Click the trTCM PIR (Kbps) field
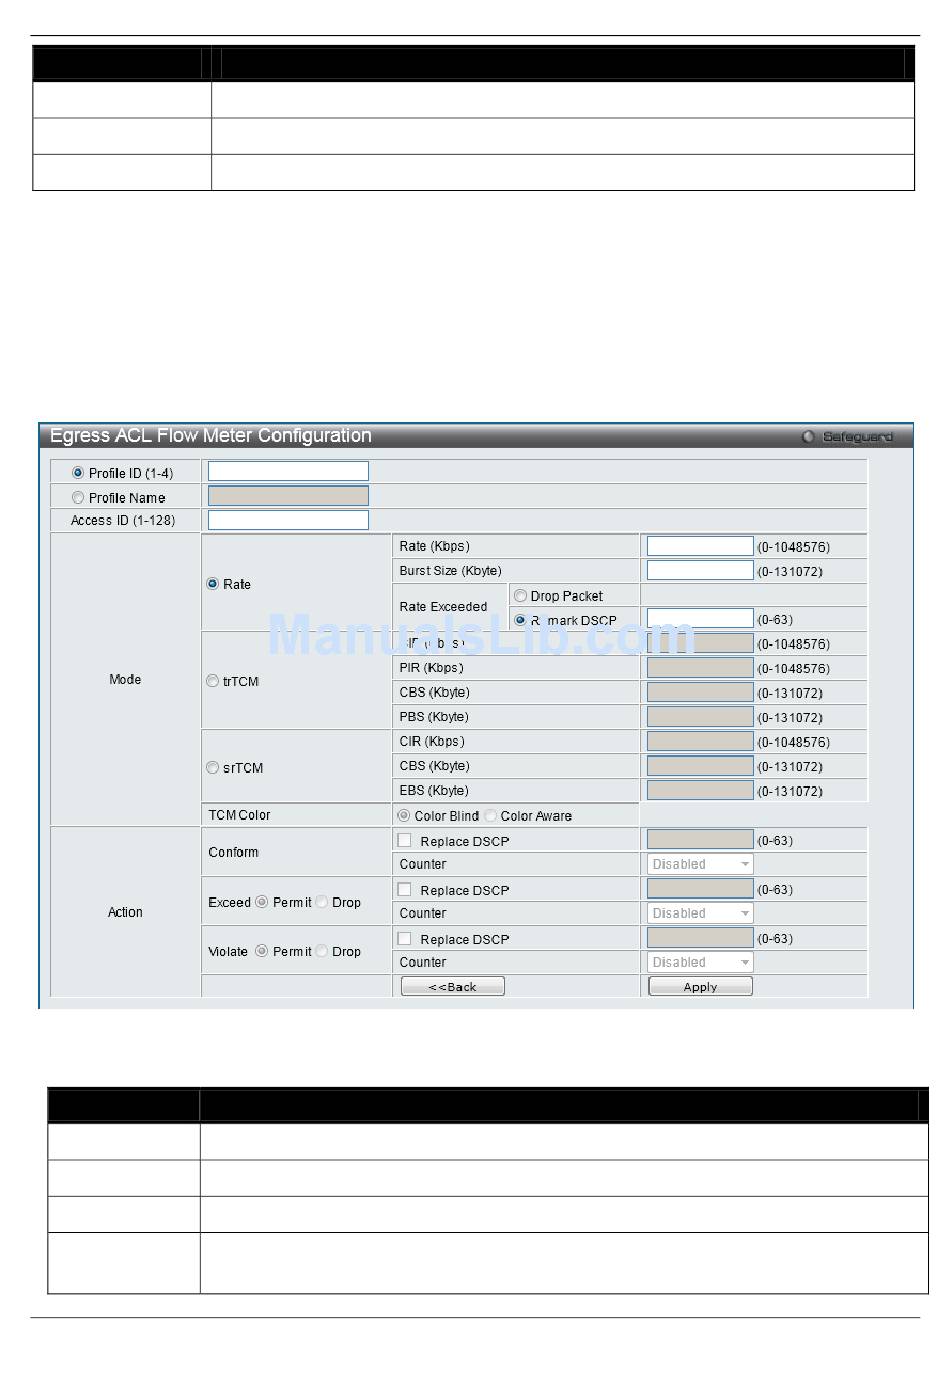The width and height of the screenshot is (950, 1378). (700, 667)
